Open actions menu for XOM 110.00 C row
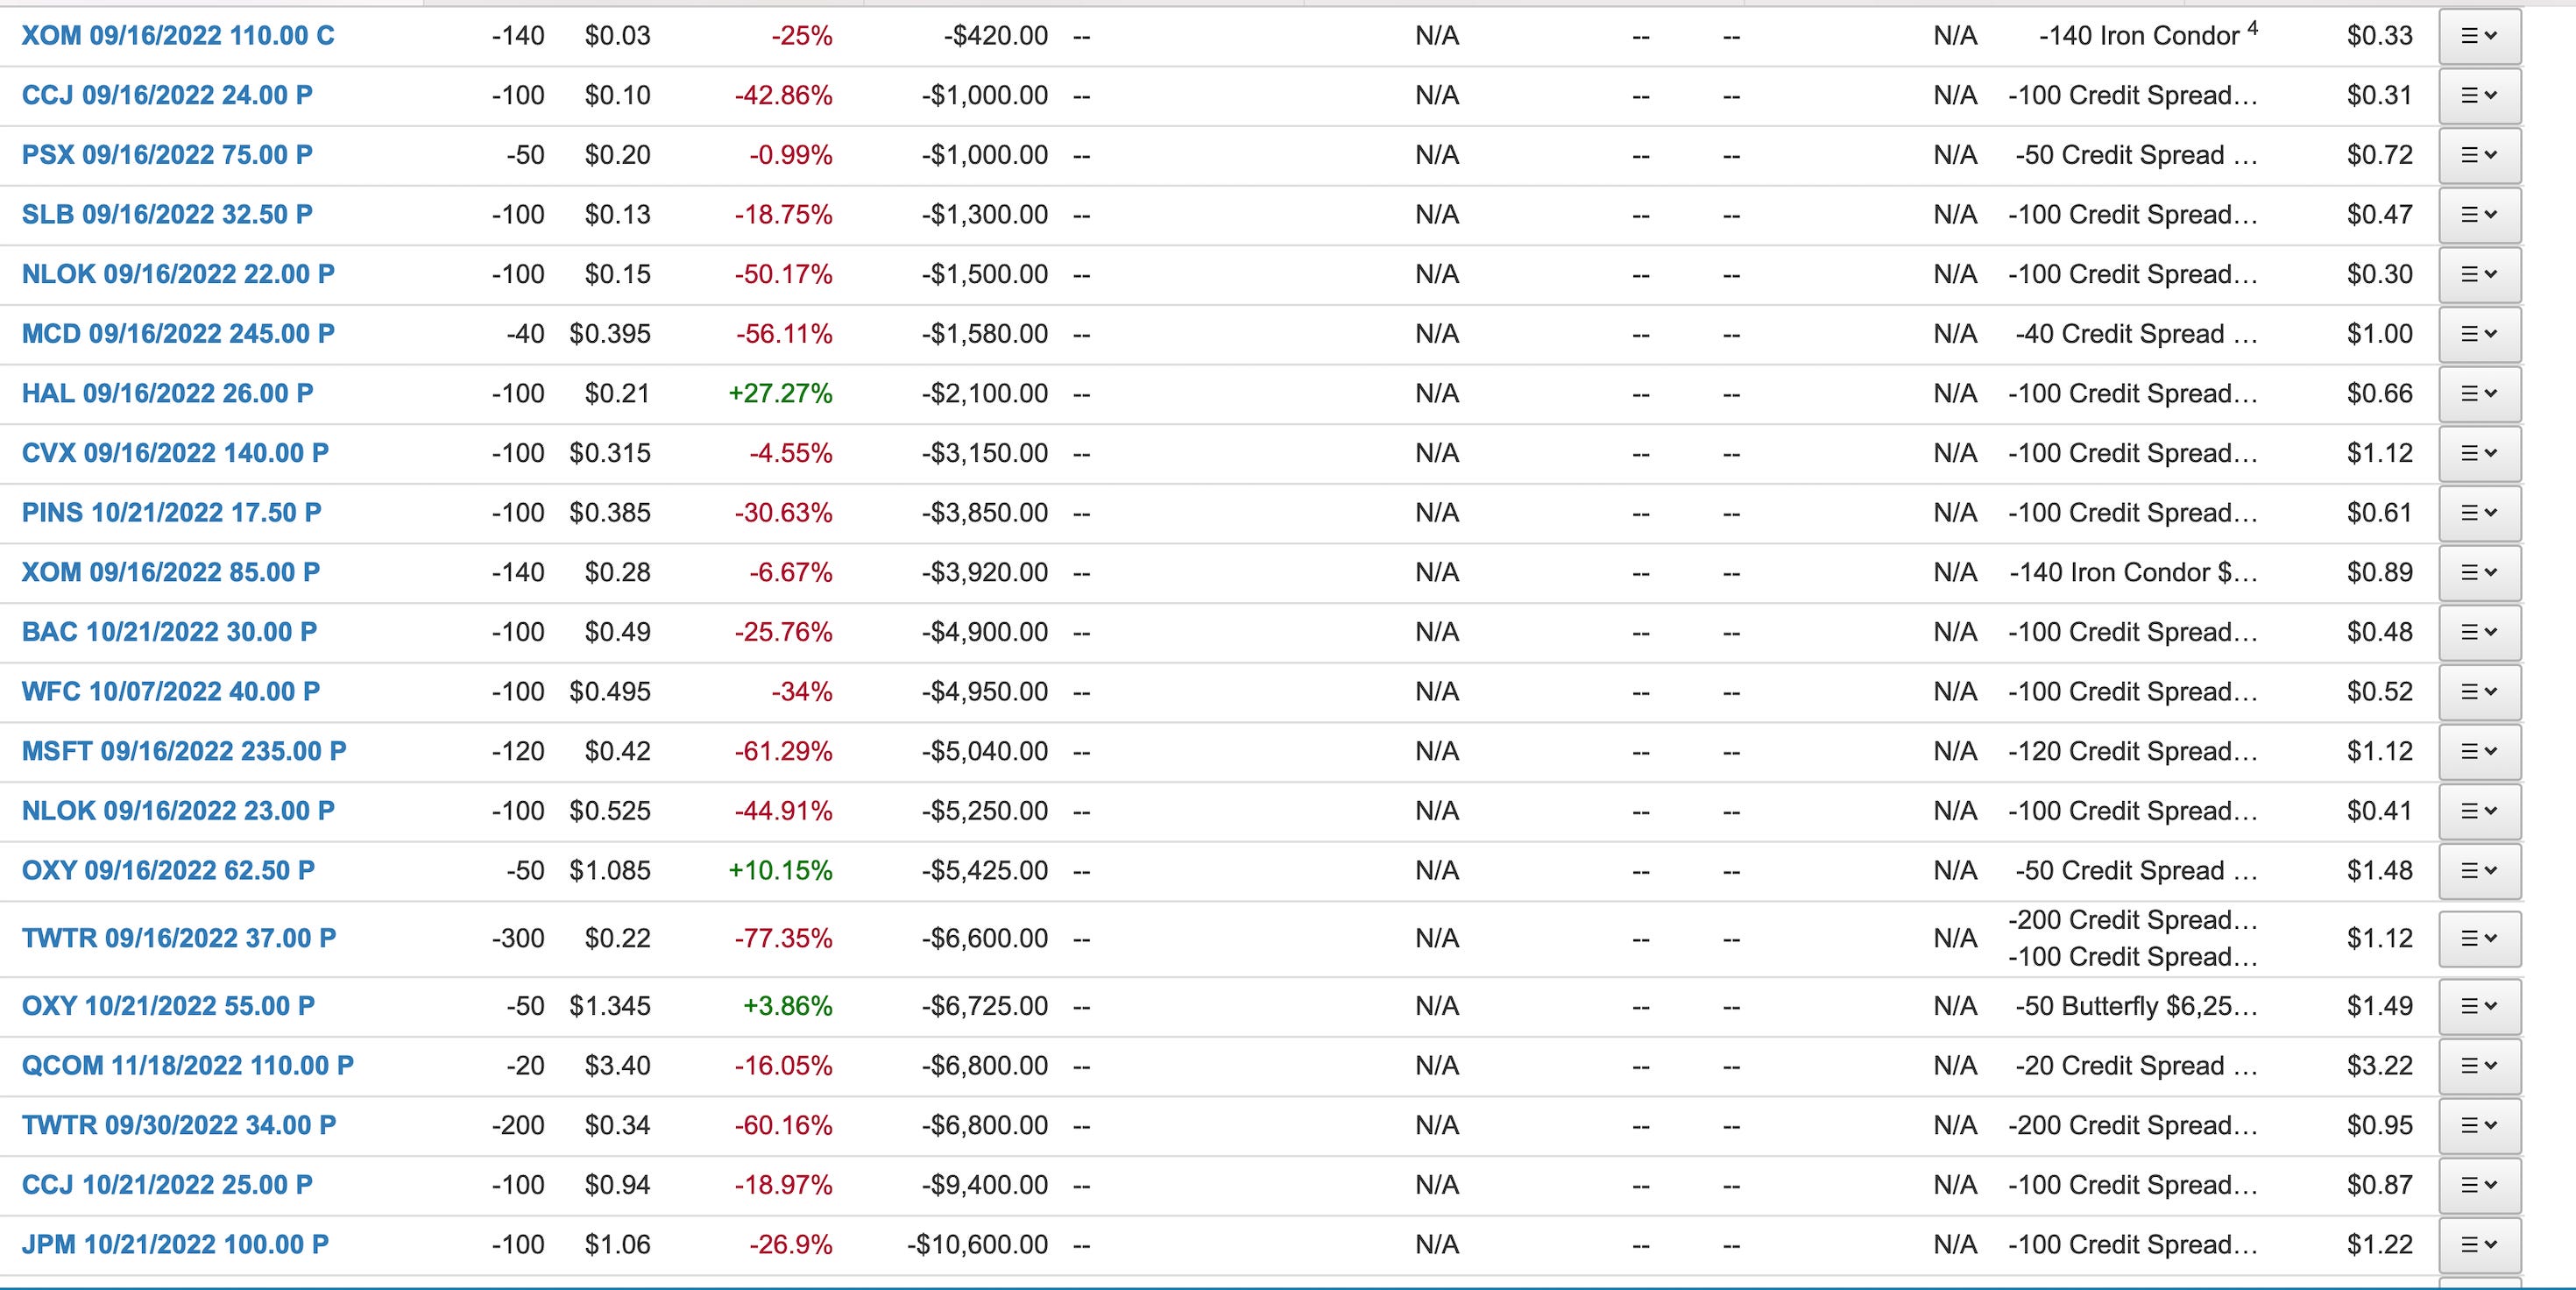 (x=2479, y=36)
